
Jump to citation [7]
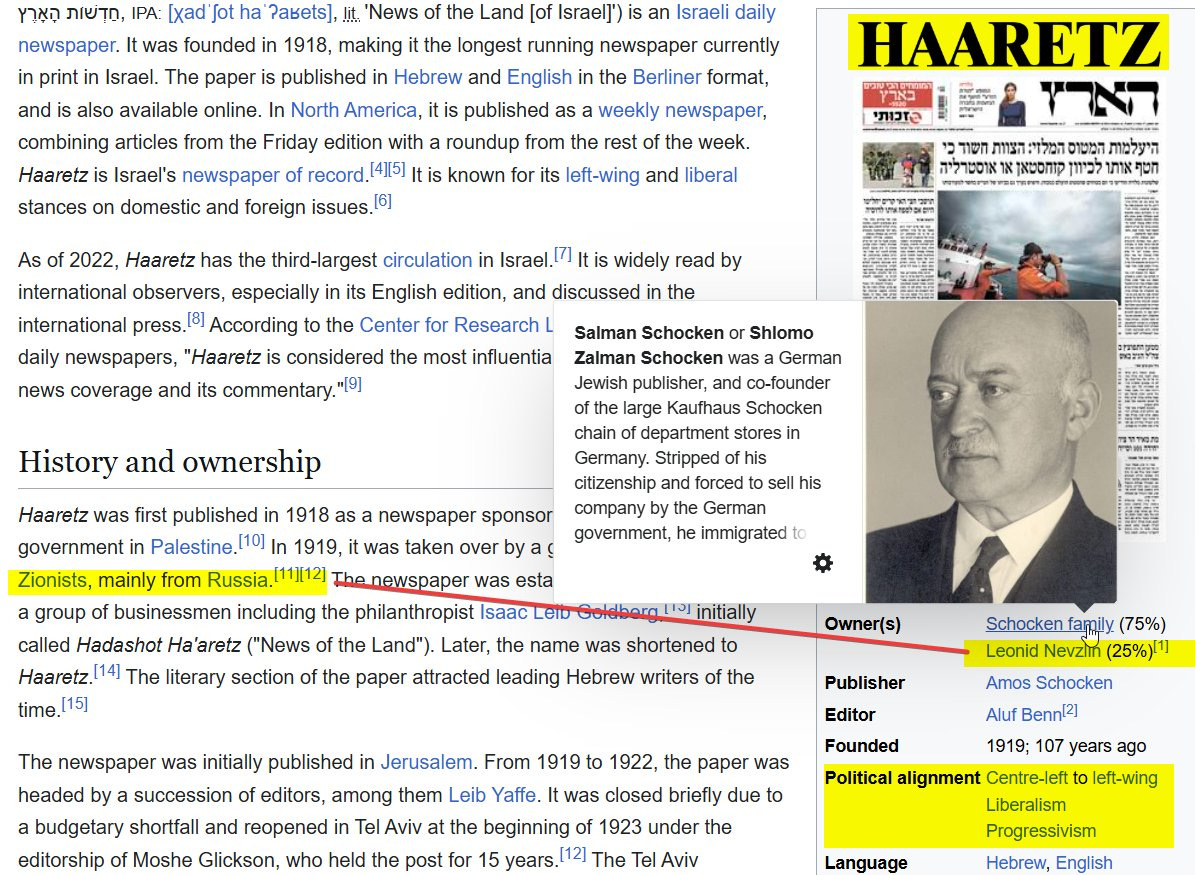(562, 254)
